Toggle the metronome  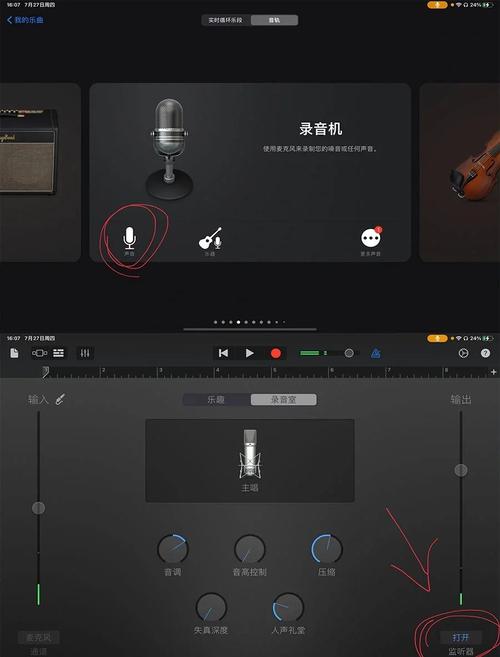pyautogui.click(x=376, y=353)
